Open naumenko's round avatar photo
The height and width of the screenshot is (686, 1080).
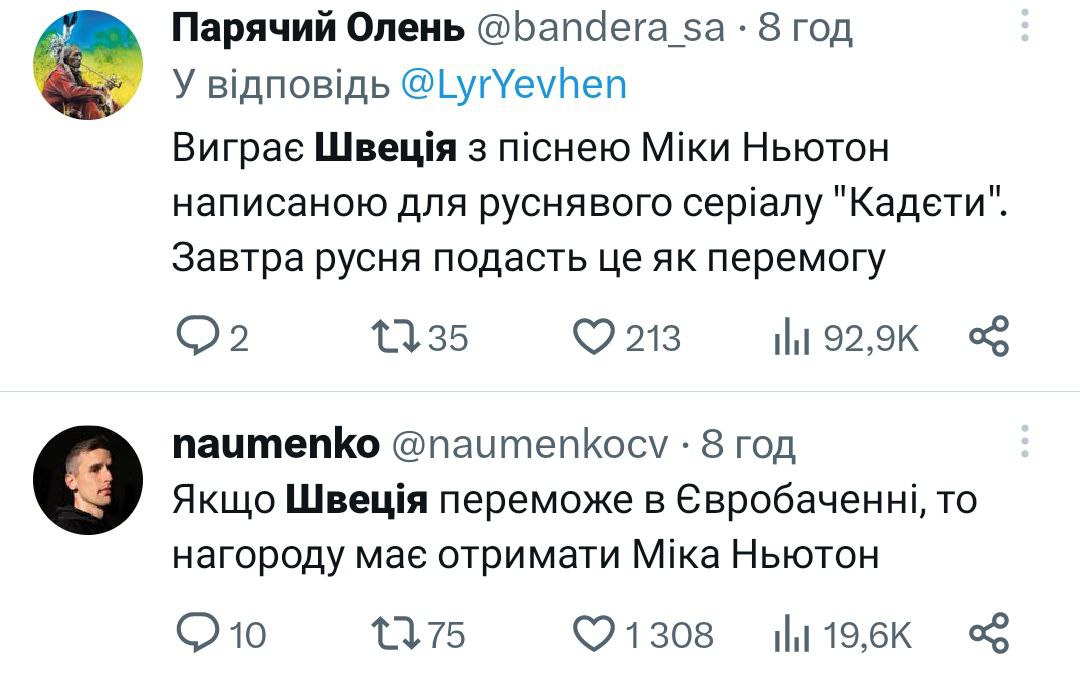click(84, 479)
